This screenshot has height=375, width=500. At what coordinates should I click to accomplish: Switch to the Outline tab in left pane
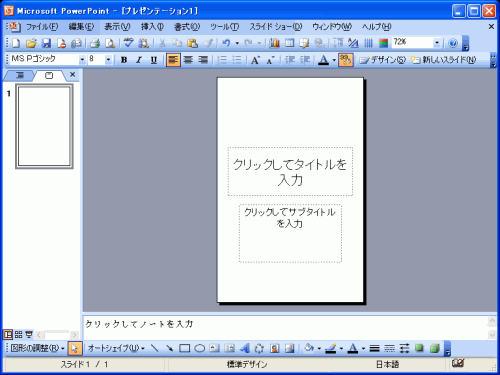coord(20,75)
